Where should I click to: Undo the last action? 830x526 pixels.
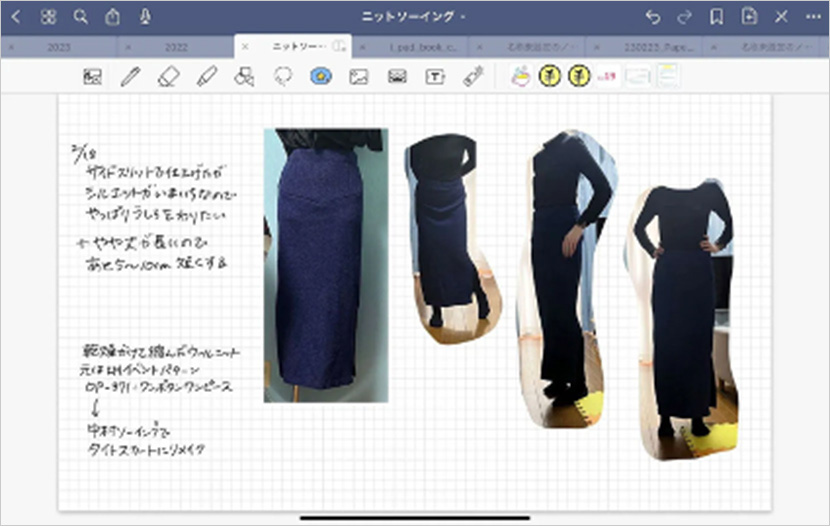[x=653, y=17]
